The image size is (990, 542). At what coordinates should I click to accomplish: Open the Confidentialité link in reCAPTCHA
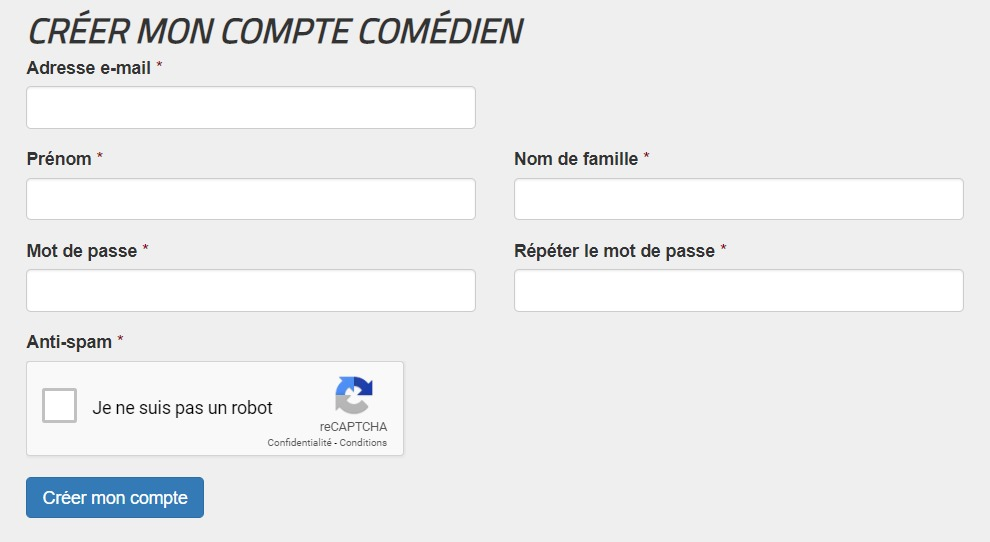click(x=299, y=443)
